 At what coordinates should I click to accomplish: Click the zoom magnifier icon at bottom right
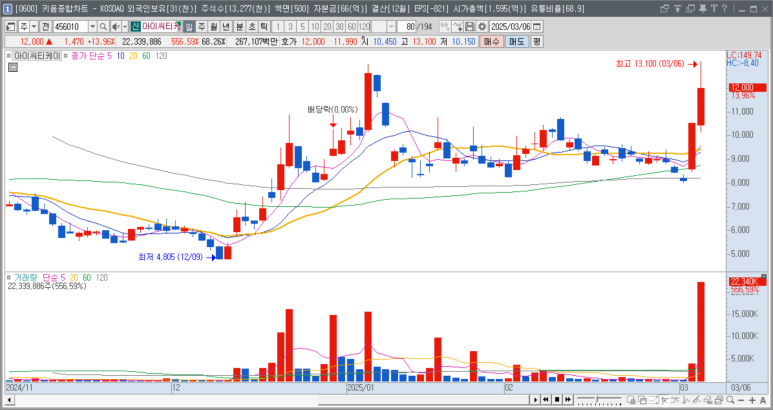tap(730, 400)
